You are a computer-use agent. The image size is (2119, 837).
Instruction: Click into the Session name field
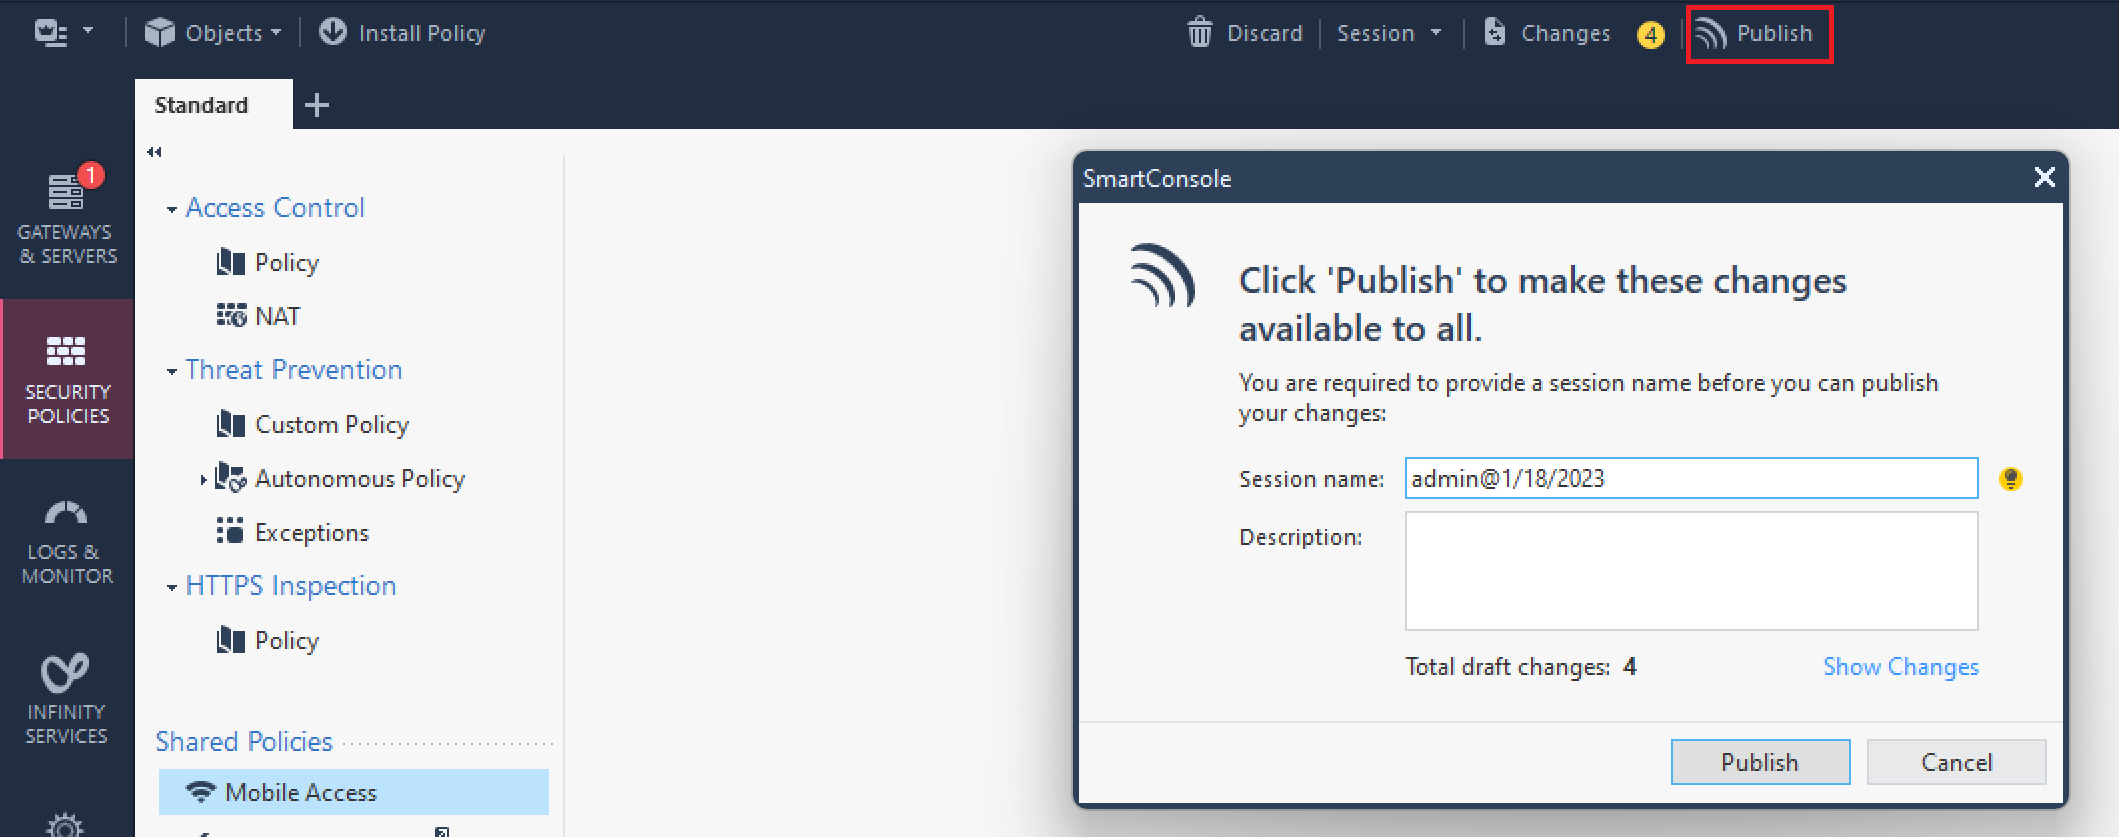tap(1690, 478)
